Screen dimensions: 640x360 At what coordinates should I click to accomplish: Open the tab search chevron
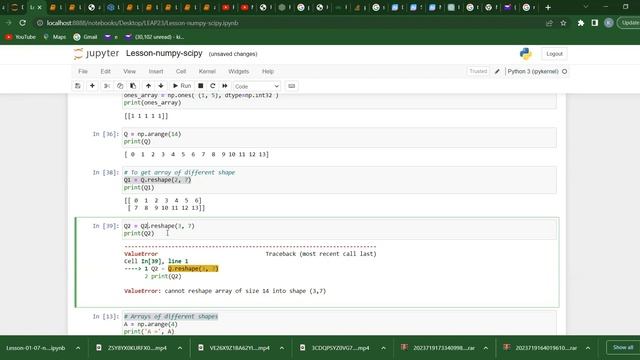coord(586,7)
